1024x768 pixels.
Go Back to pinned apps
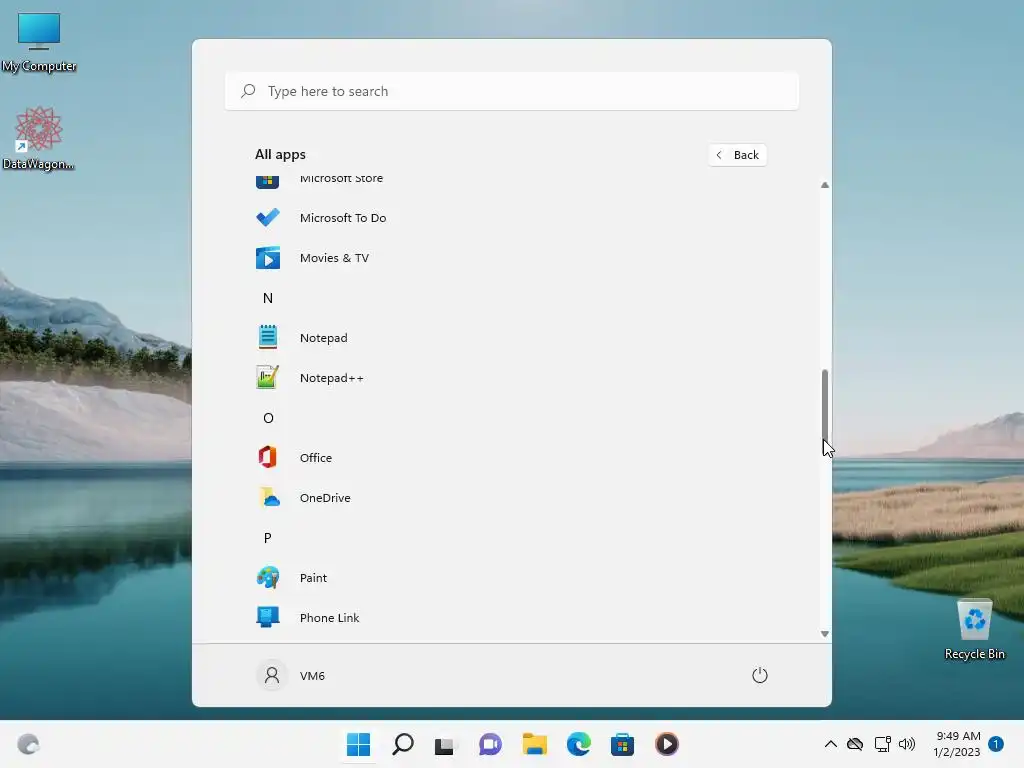[x=737, y=155]
